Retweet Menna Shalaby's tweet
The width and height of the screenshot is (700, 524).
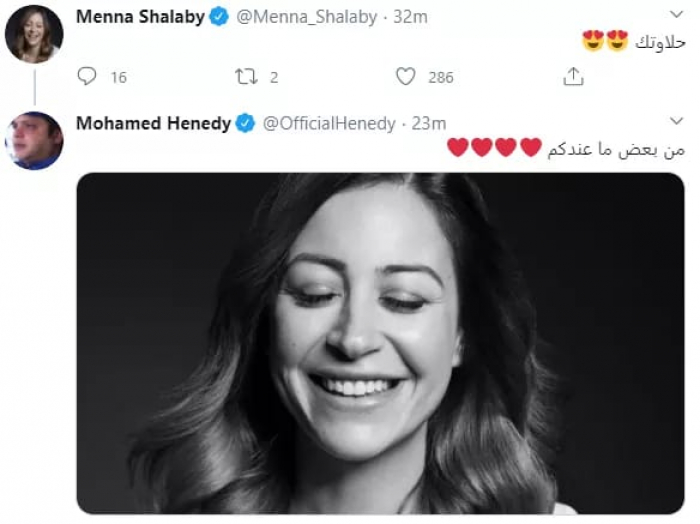point(245,77)
